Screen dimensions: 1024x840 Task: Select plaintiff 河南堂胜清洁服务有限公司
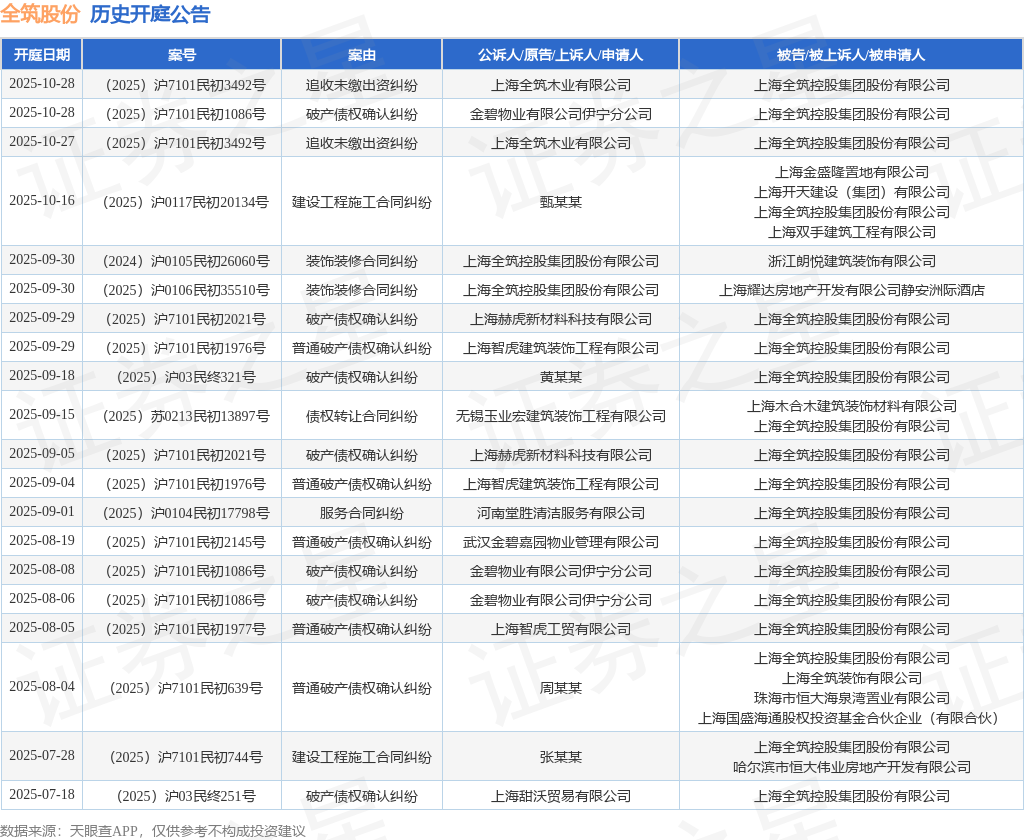pos(561,513)
